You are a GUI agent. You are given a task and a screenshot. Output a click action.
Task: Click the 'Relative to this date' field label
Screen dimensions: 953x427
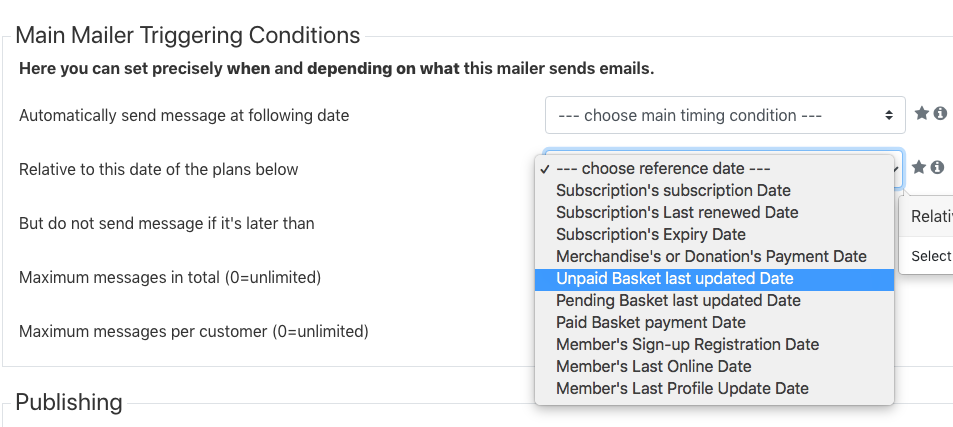[159, 169]
